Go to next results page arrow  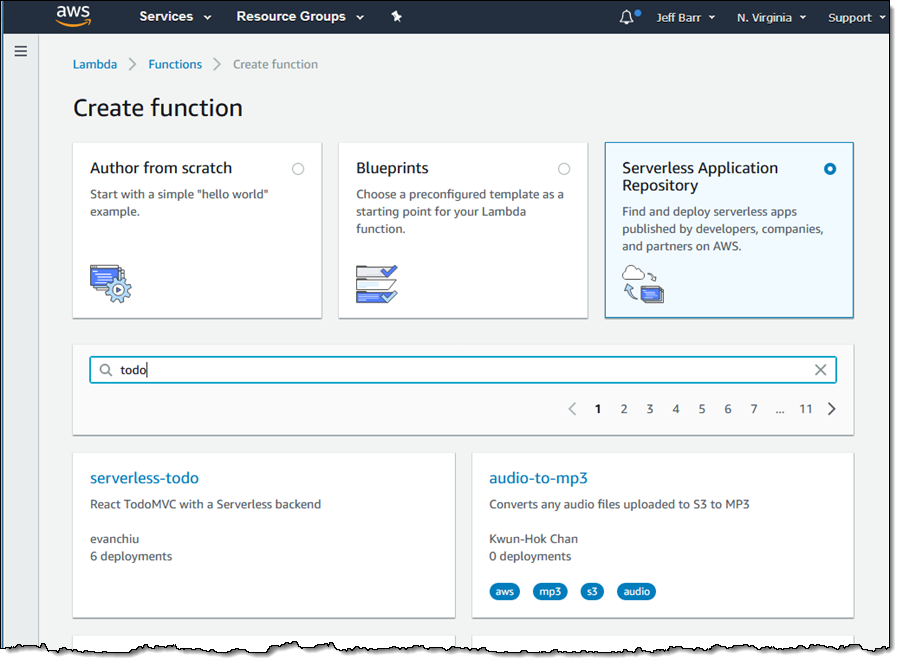tap(832, 409)
